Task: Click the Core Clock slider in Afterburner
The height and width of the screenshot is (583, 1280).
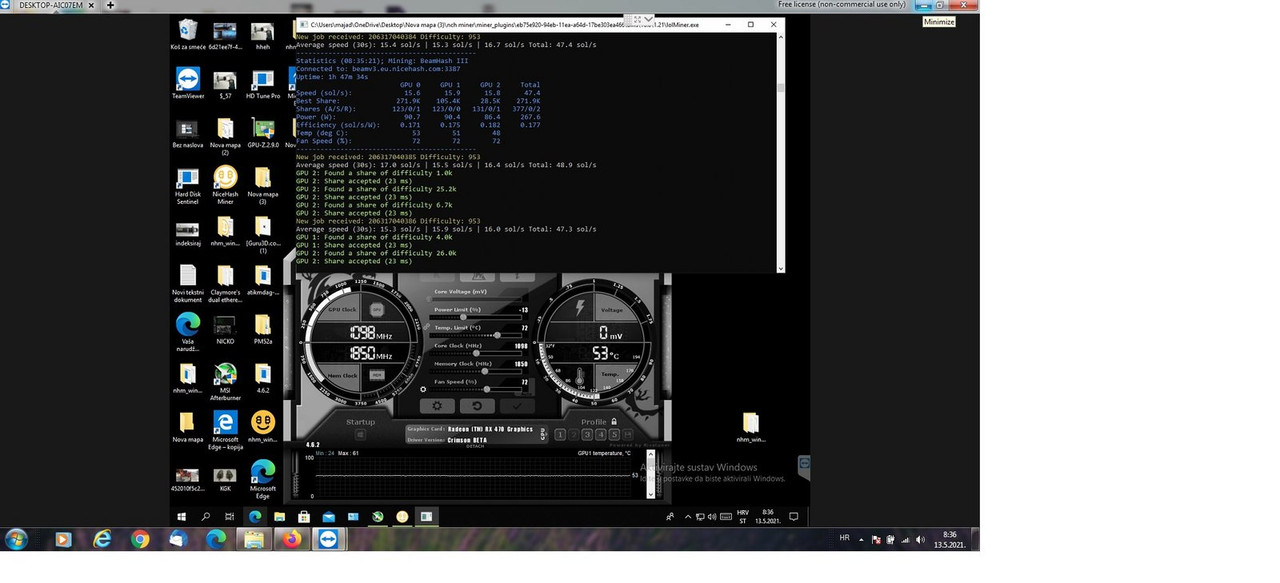Action: 473,353
